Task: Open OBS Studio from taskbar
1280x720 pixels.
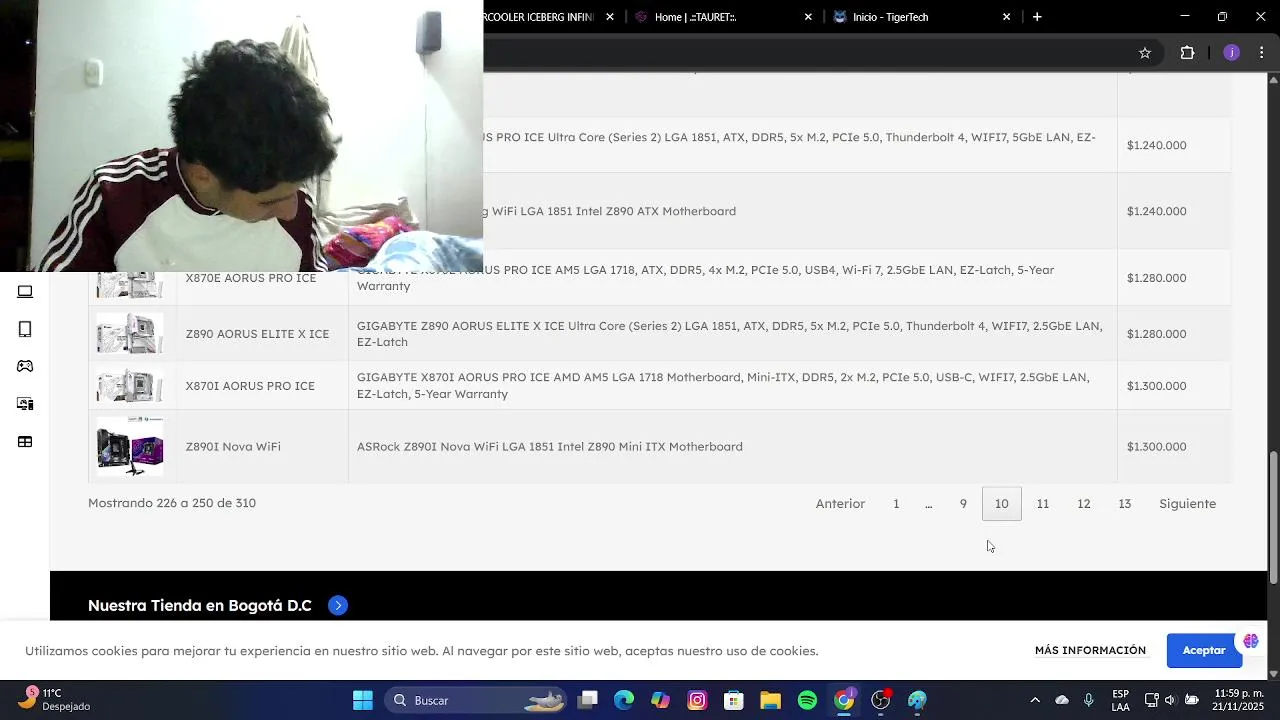Action: (881, 700)
